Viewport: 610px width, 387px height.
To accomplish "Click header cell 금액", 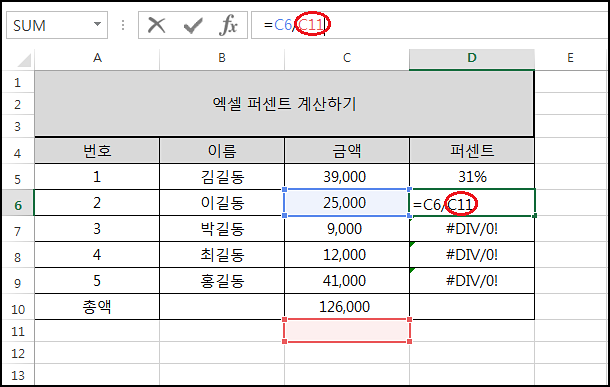I will pyautogui.click(x=347, y=151).
